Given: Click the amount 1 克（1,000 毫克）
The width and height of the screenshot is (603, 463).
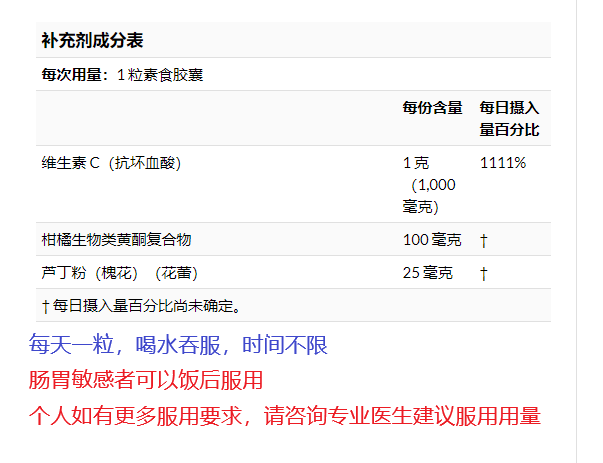Looking at the screenshot, I should 429,185.
